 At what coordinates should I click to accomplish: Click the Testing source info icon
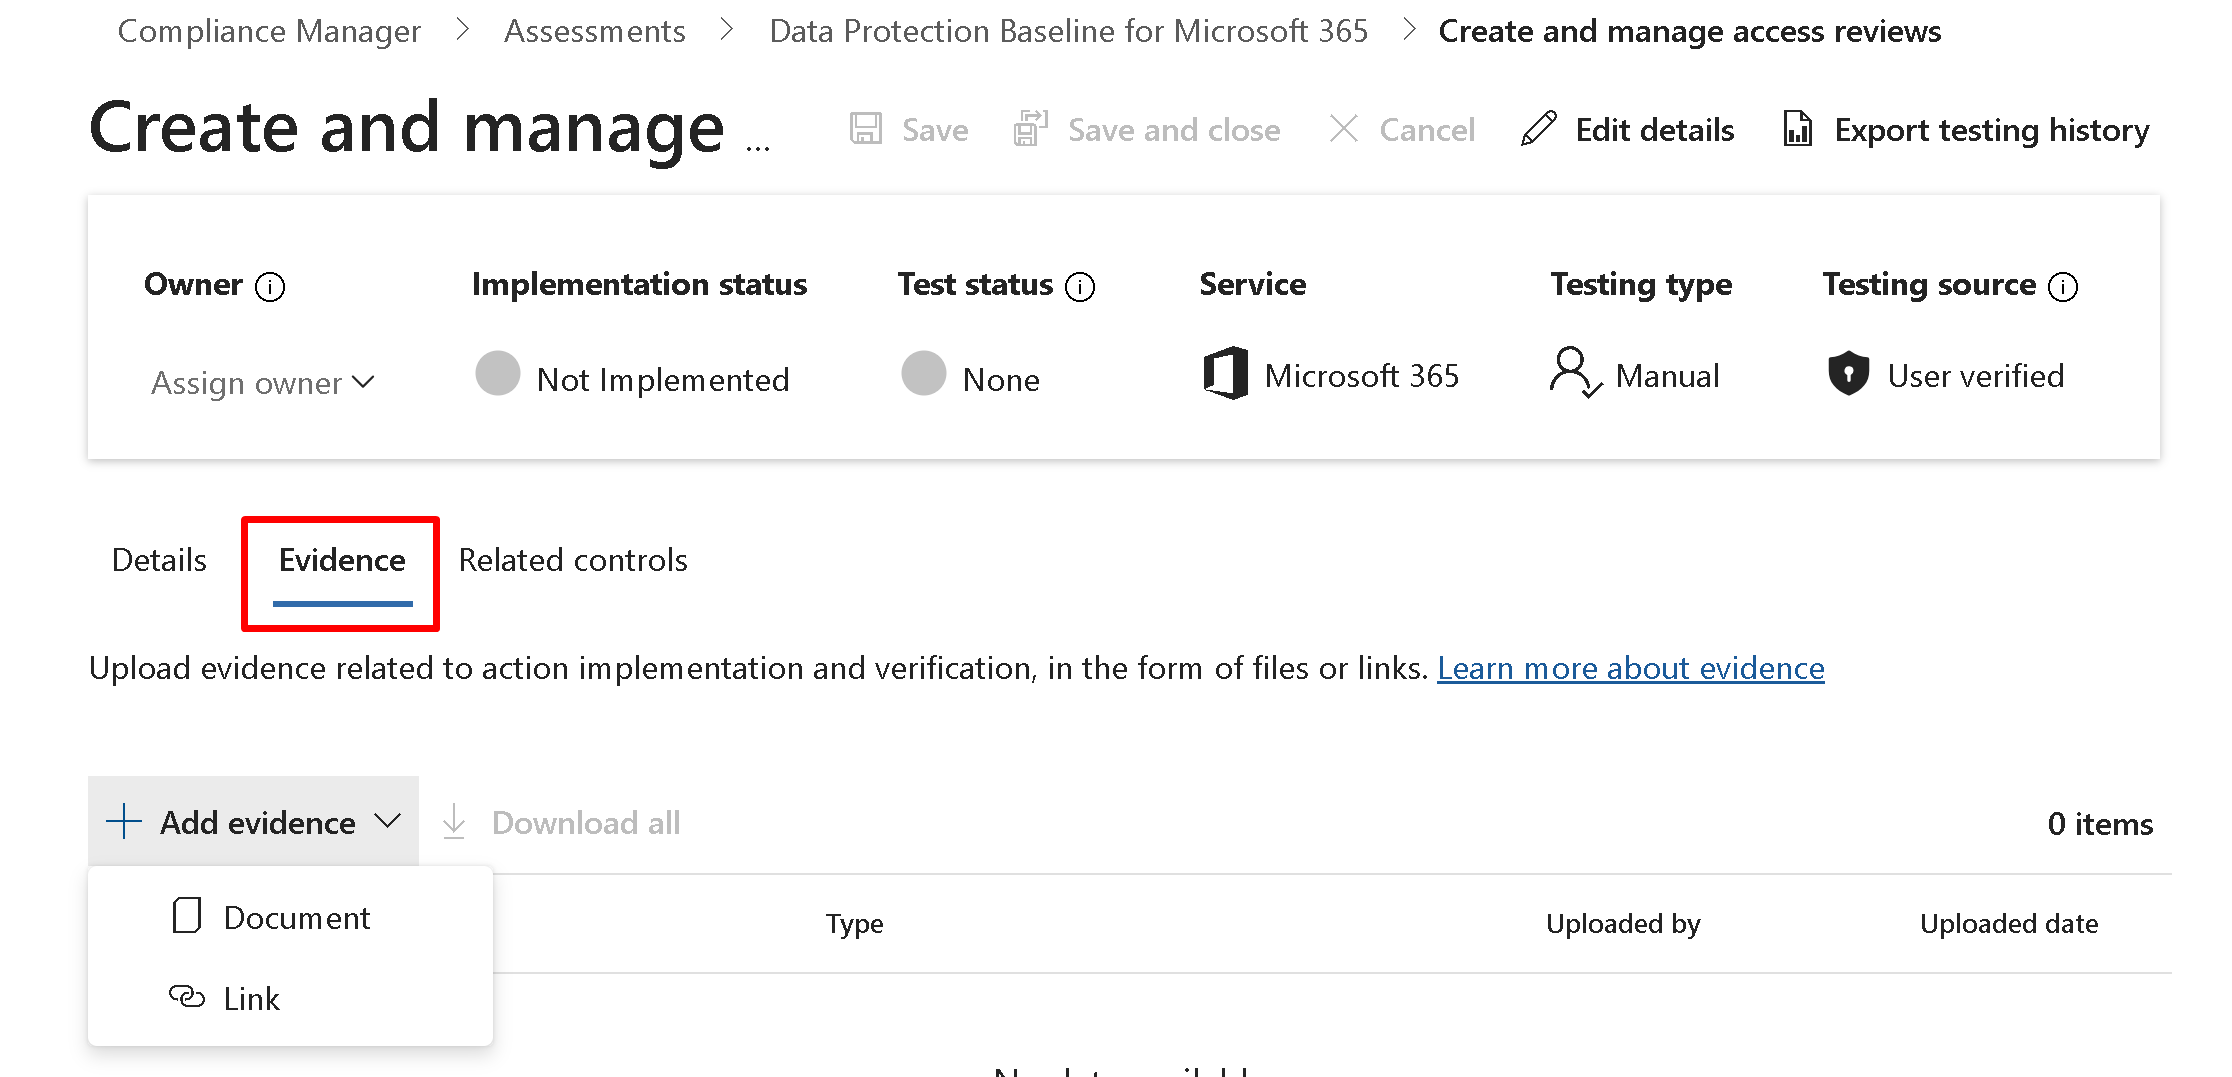2063,287
